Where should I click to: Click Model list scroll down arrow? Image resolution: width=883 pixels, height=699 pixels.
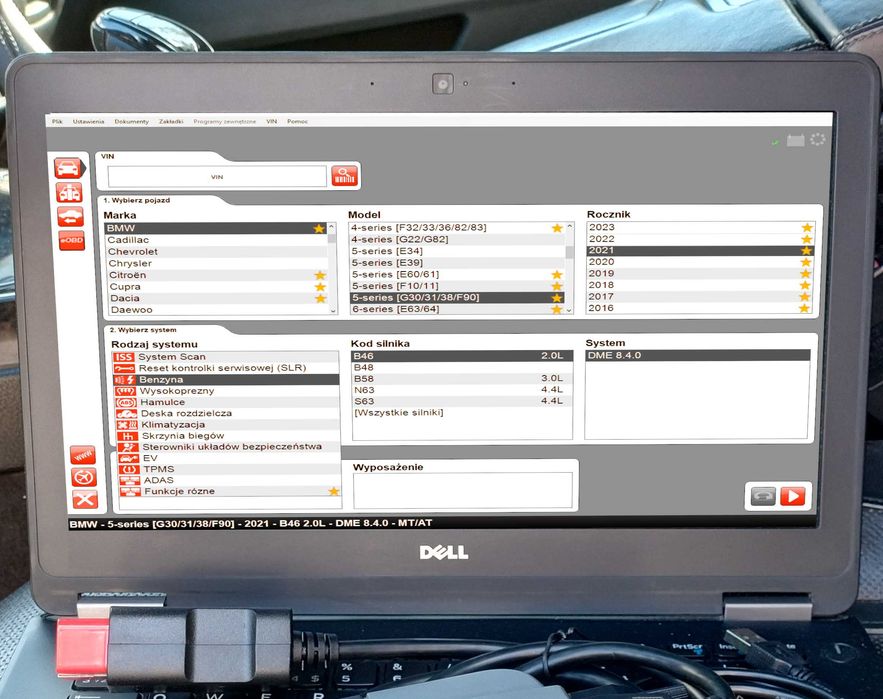click(x=569, y=310)
